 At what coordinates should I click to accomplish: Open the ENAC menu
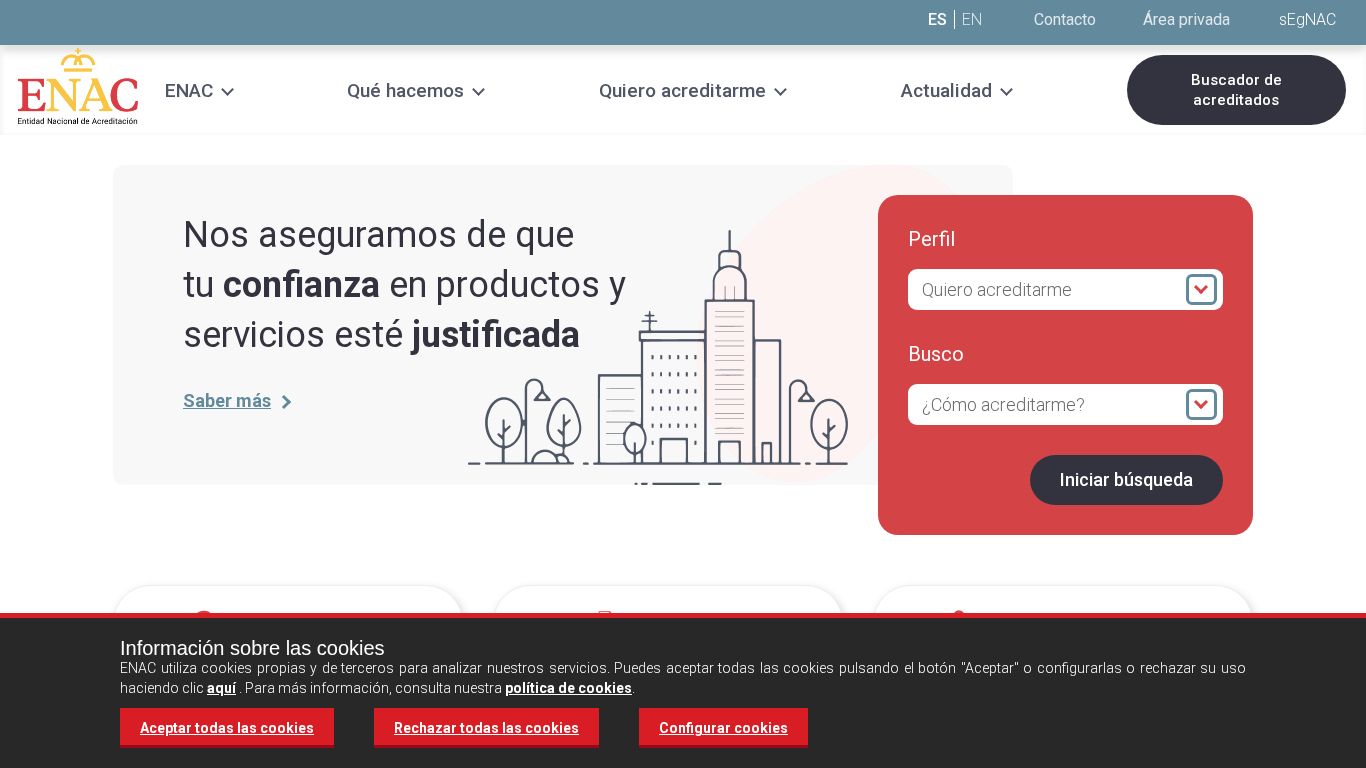click(189, 91)
